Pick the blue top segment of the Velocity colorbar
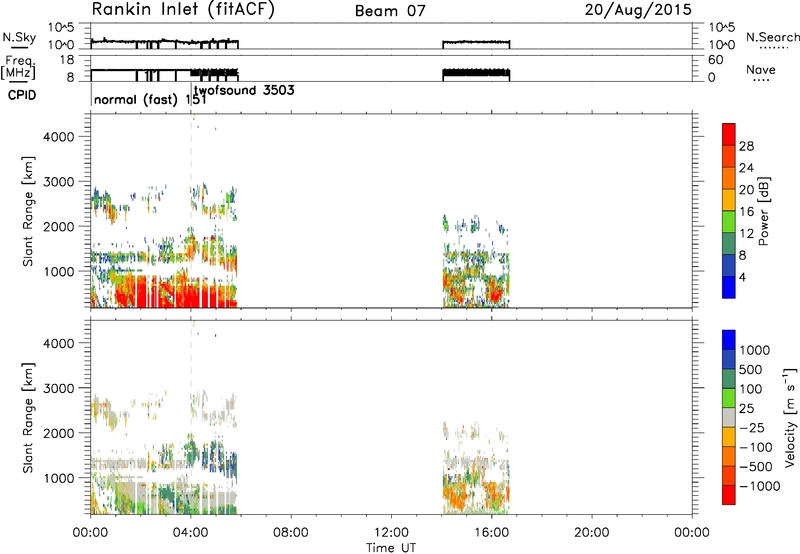Viewport: 800px width, 554px height. coord(729,340)
